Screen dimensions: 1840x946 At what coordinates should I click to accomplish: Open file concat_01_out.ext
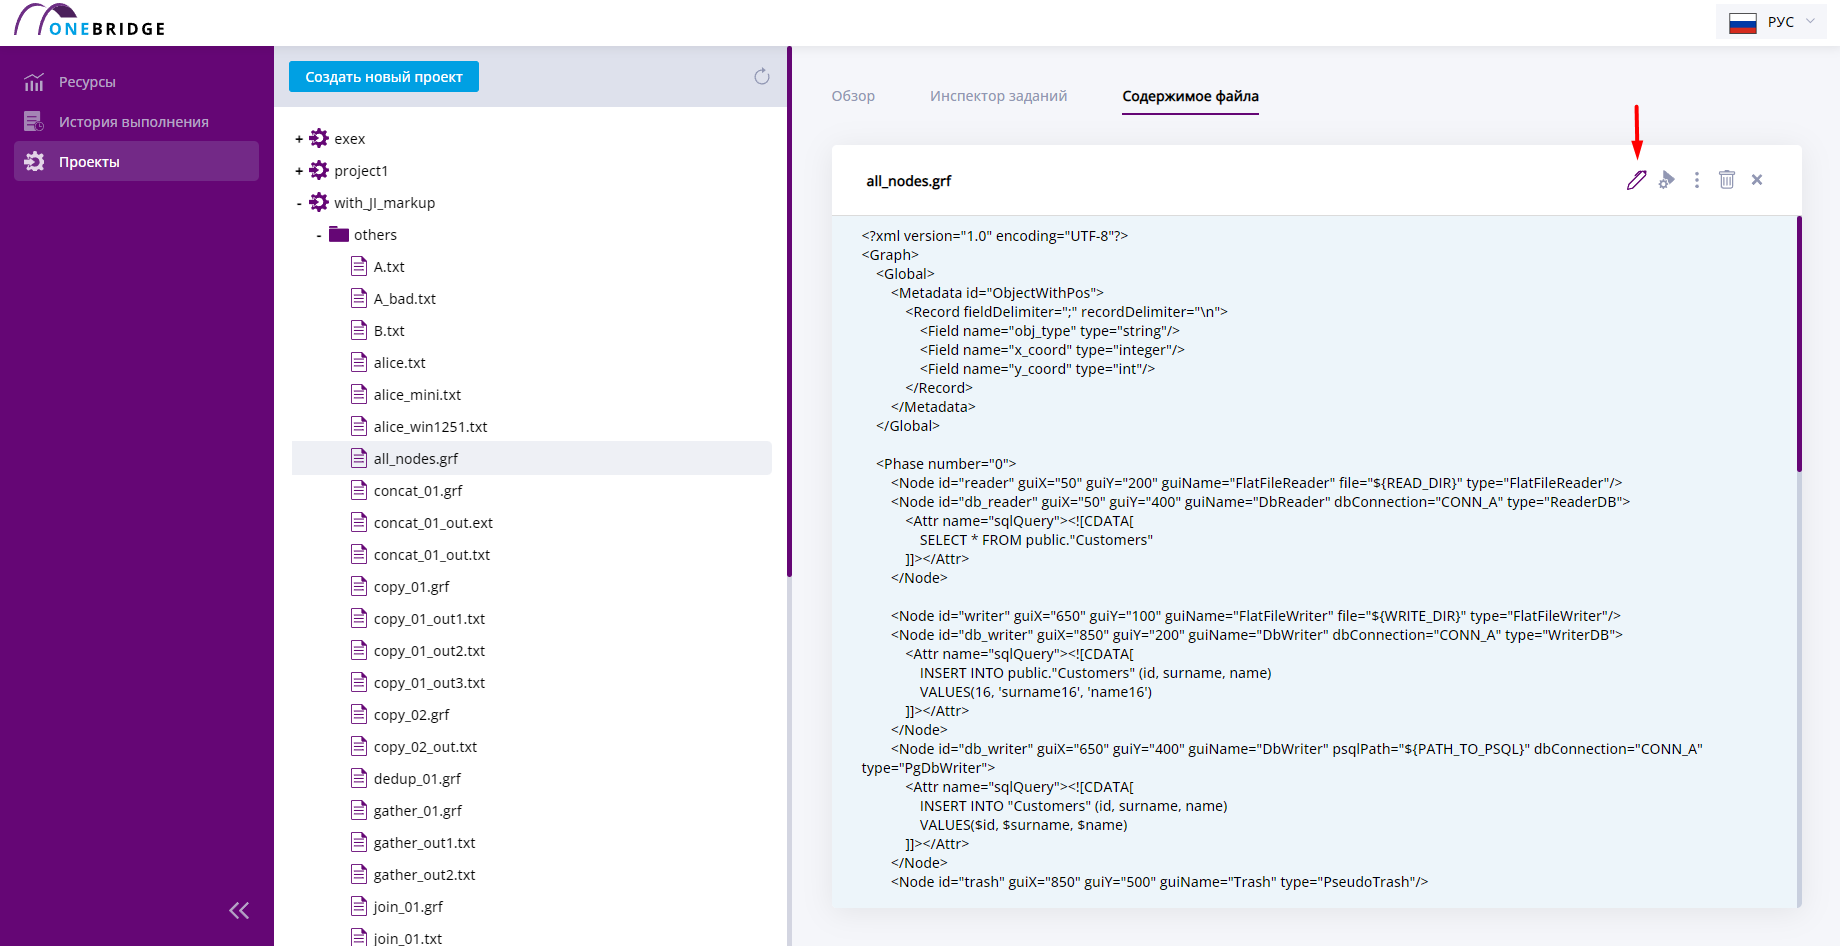pyautogui.click(x=433, y=523)
